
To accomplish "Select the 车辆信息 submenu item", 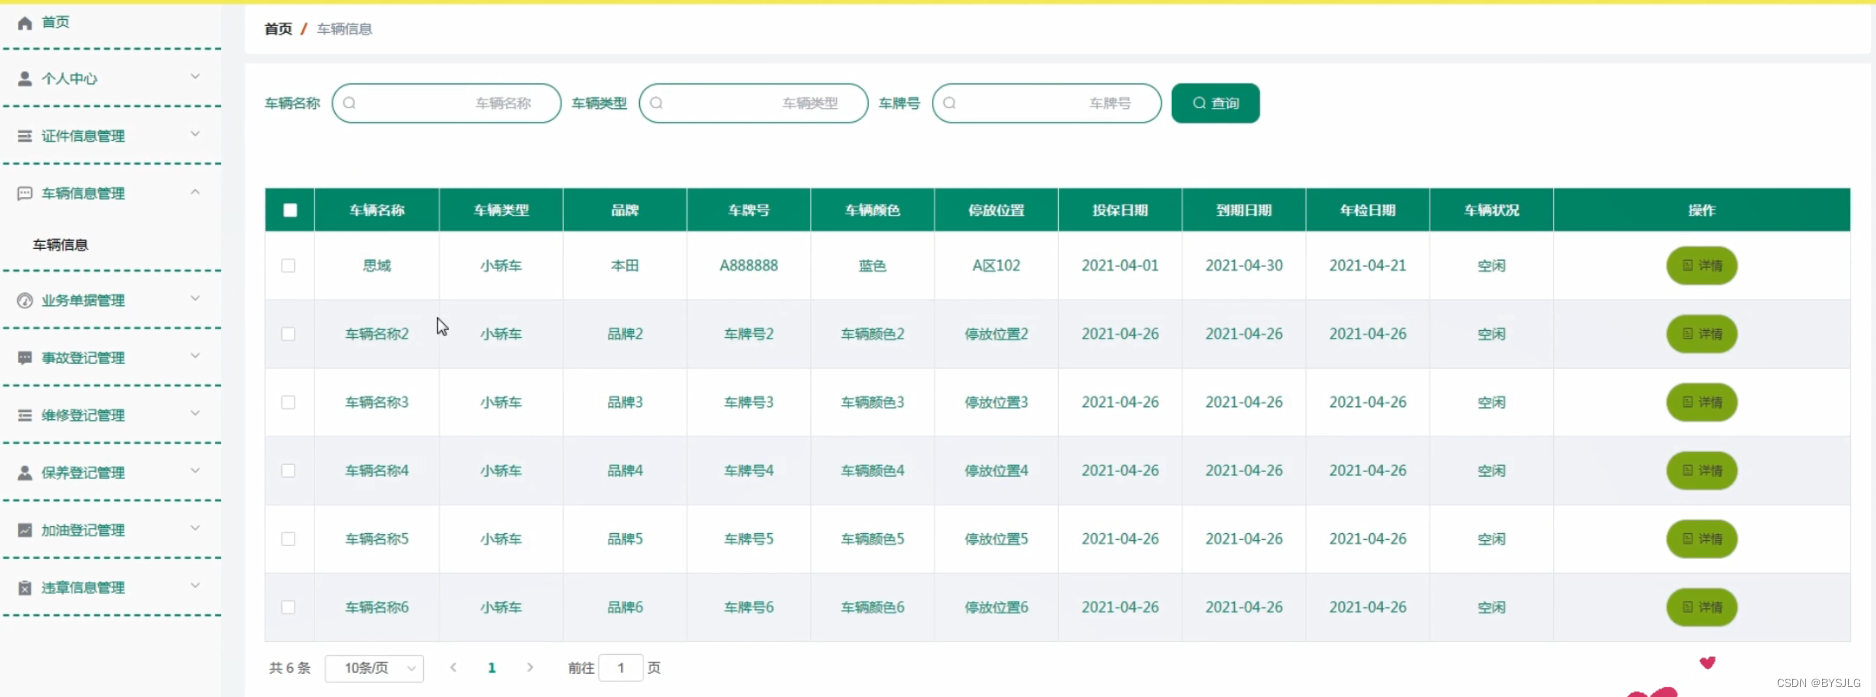I will coord(60,245).
